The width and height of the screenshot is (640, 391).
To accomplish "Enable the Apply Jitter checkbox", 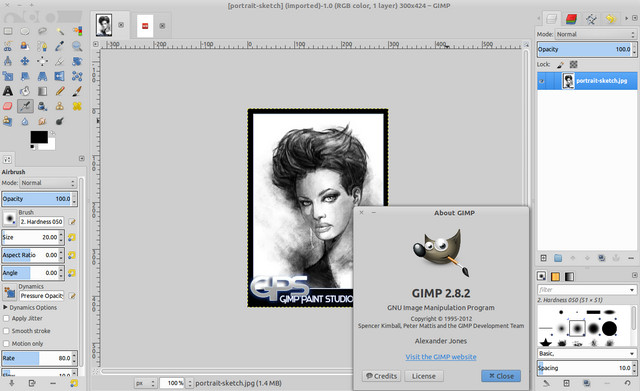I will [6, 318].
